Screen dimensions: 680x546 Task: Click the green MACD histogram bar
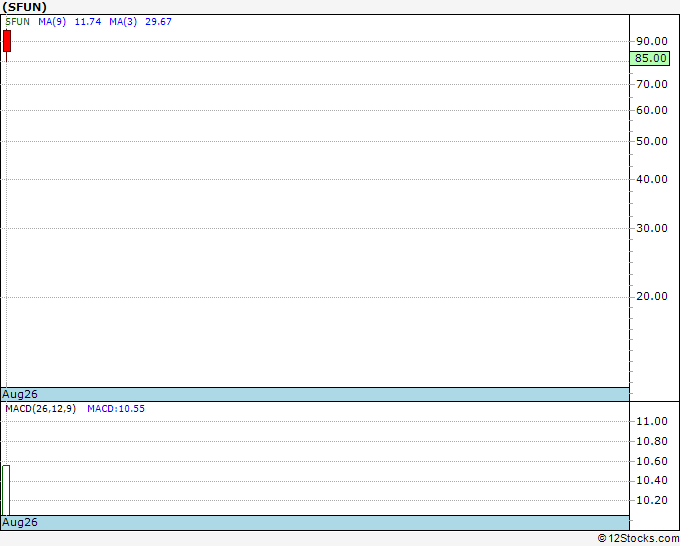coord(6,490)
